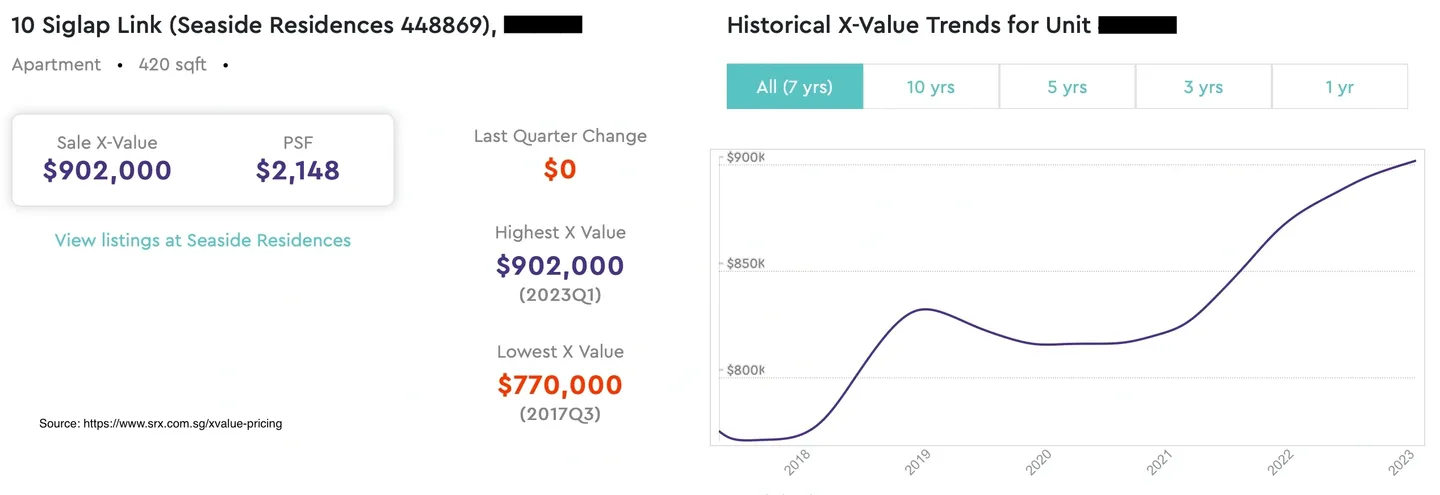Click the 2021 label on the x-axis
The width and height of the screenshot is (1440, 495).
1160,462
